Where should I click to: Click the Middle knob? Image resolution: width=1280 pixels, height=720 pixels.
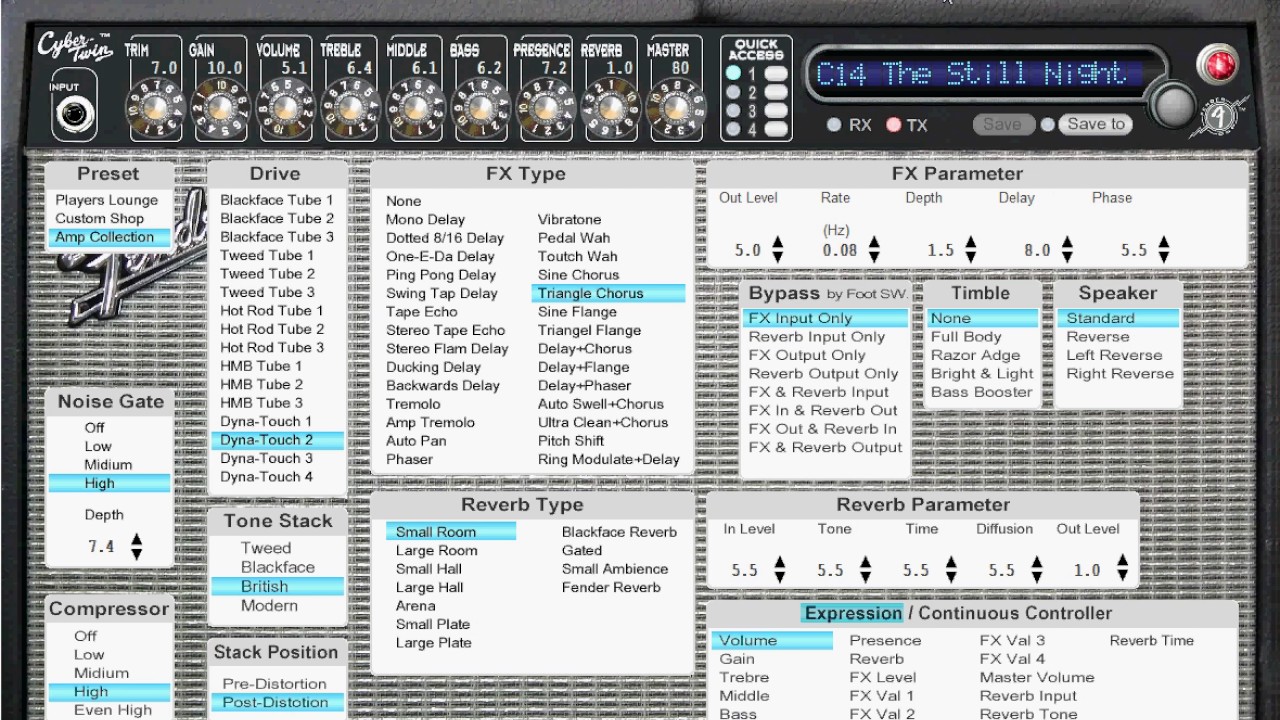[x=415, y=108]
